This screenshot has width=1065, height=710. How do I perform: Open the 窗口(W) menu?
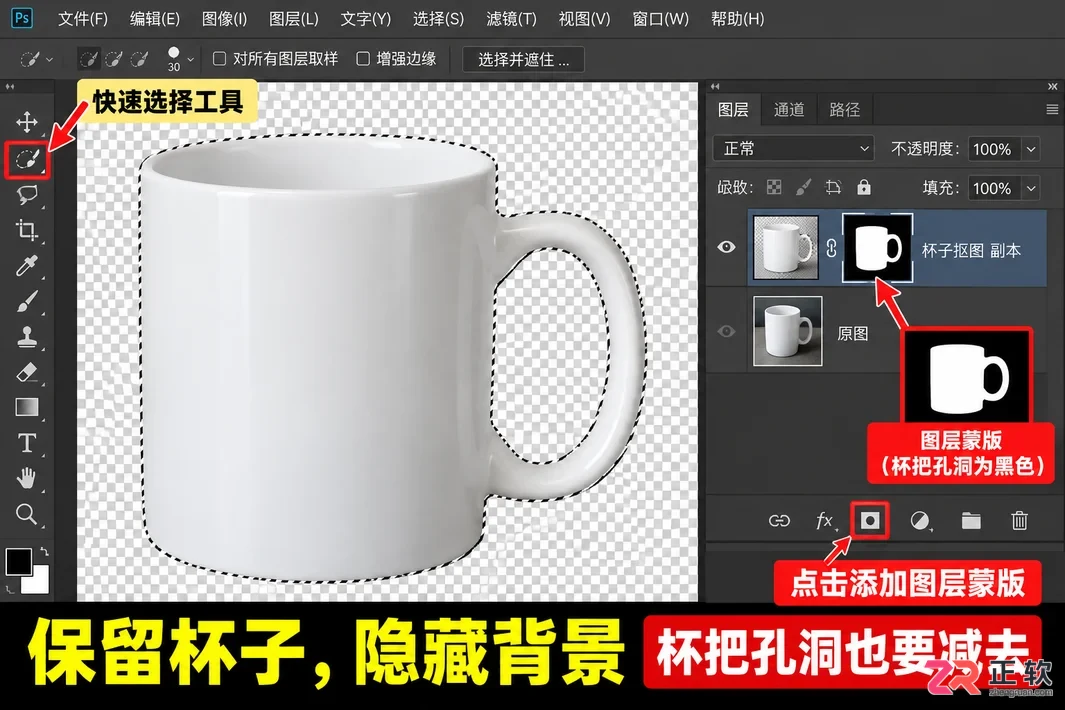pyautogui.click(x=660, y=19)
